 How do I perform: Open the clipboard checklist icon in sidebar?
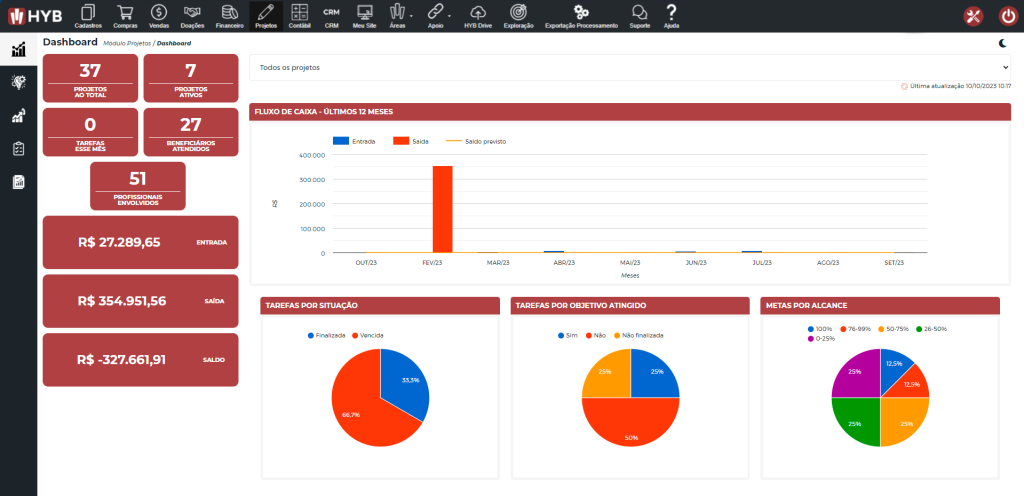click(x=18, y=149)
